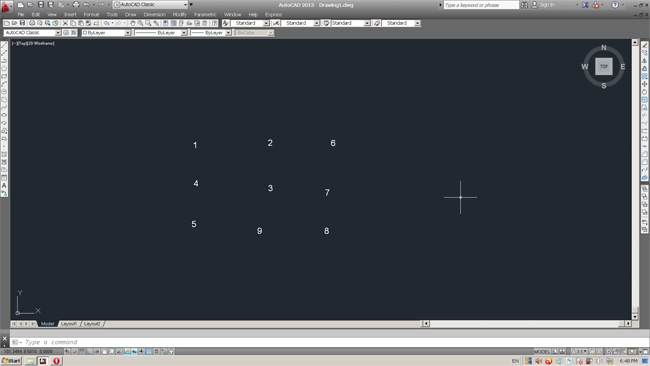Toggle Polar Tracking in status bar
Screen dimensions: 650x366
[97, 351]
